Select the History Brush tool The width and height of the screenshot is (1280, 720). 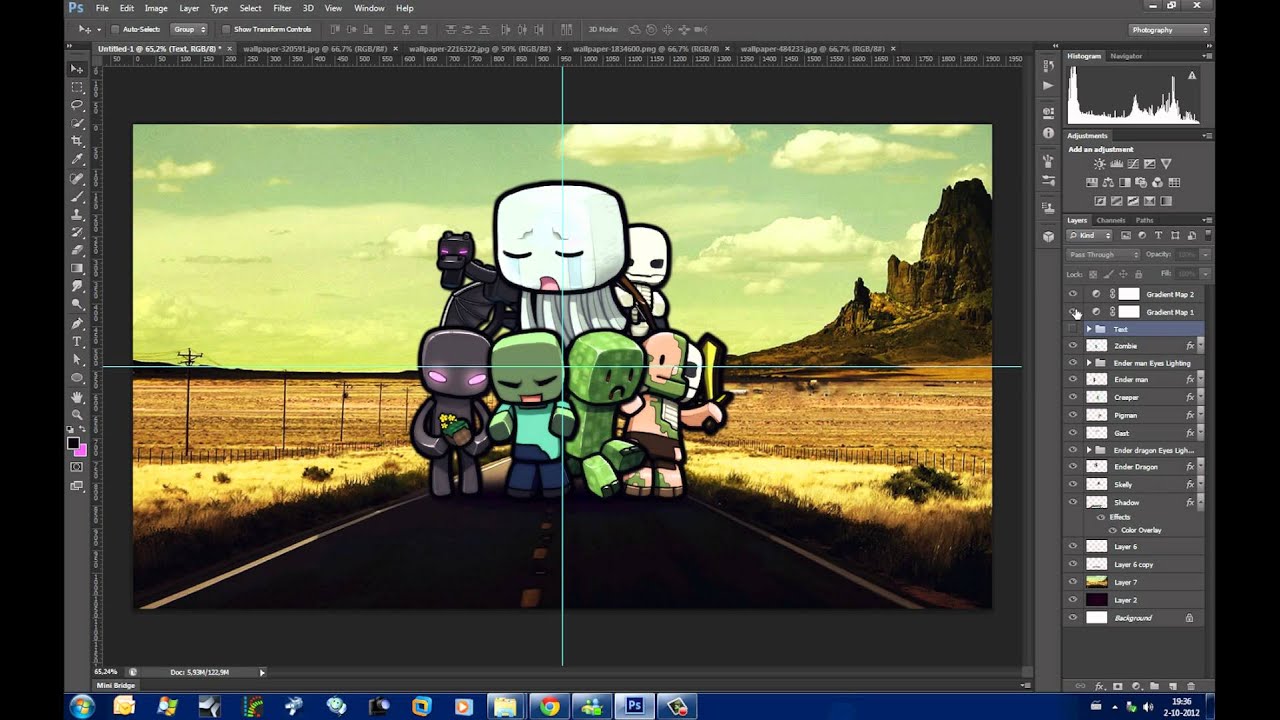coord(77,232)
